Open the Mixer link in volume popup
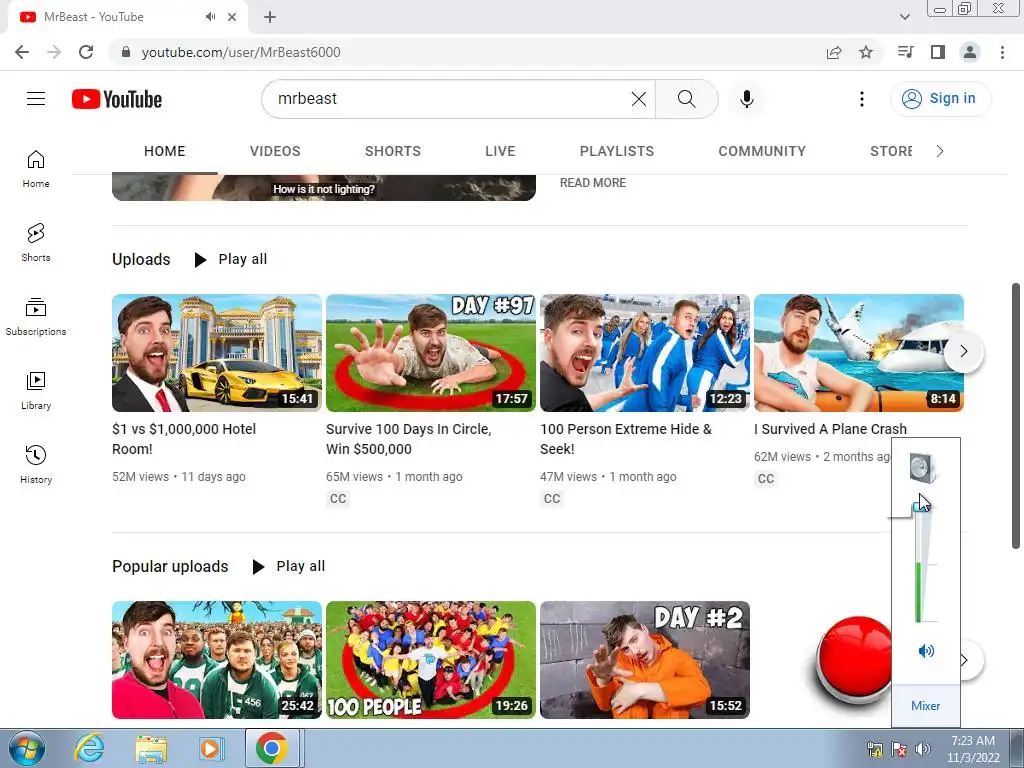Image resolution: width=1024 pixels, height=768 pixels. [x=925, y=706]
